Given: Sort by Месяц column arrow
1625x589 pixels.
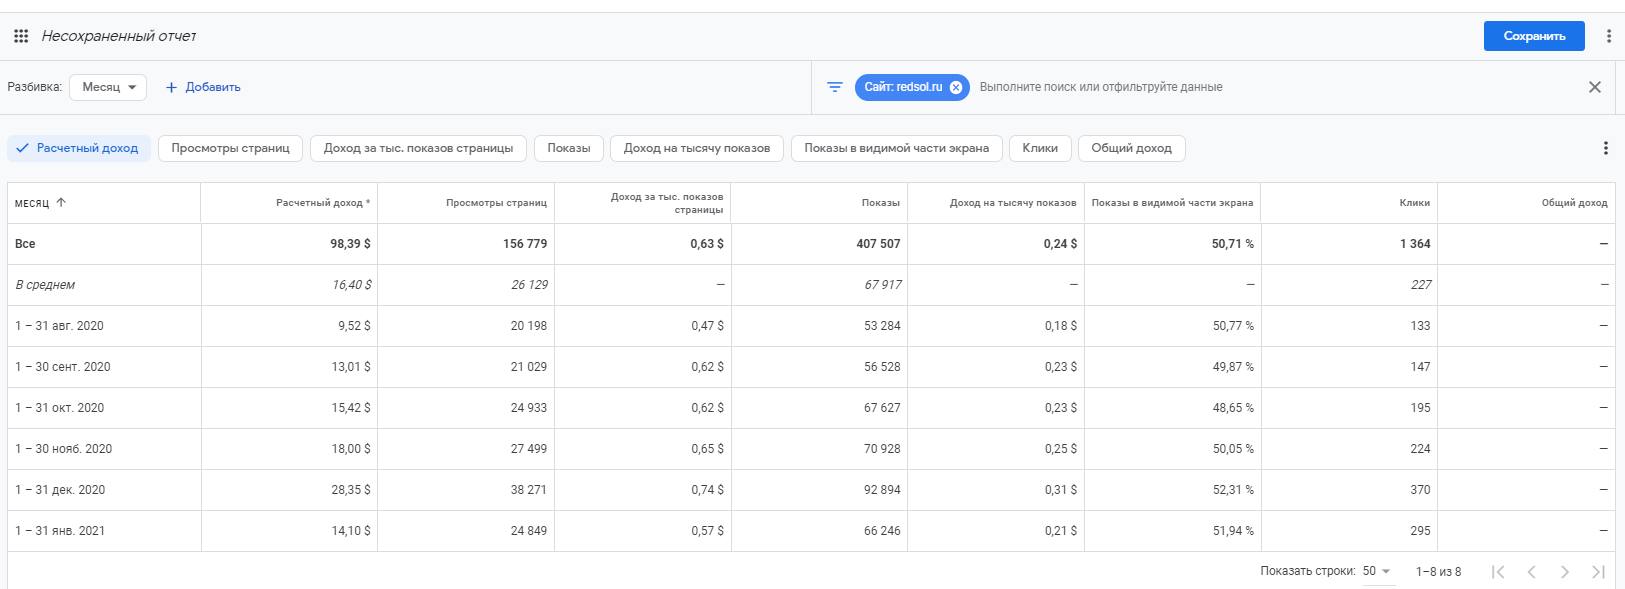Looking at the screenshot, I should pyautogui.click(x=61, y=202).
